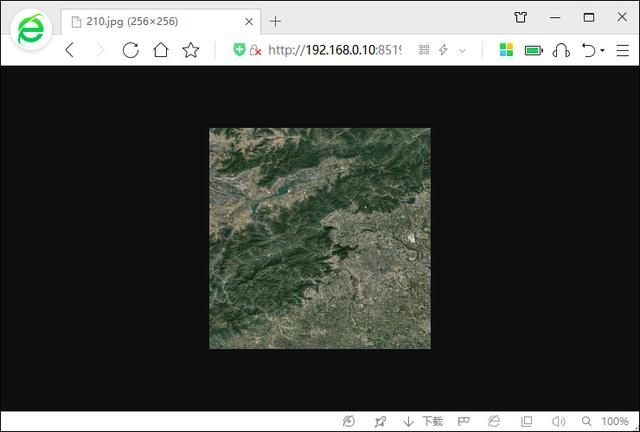Click the split window icon

[527, 421]
